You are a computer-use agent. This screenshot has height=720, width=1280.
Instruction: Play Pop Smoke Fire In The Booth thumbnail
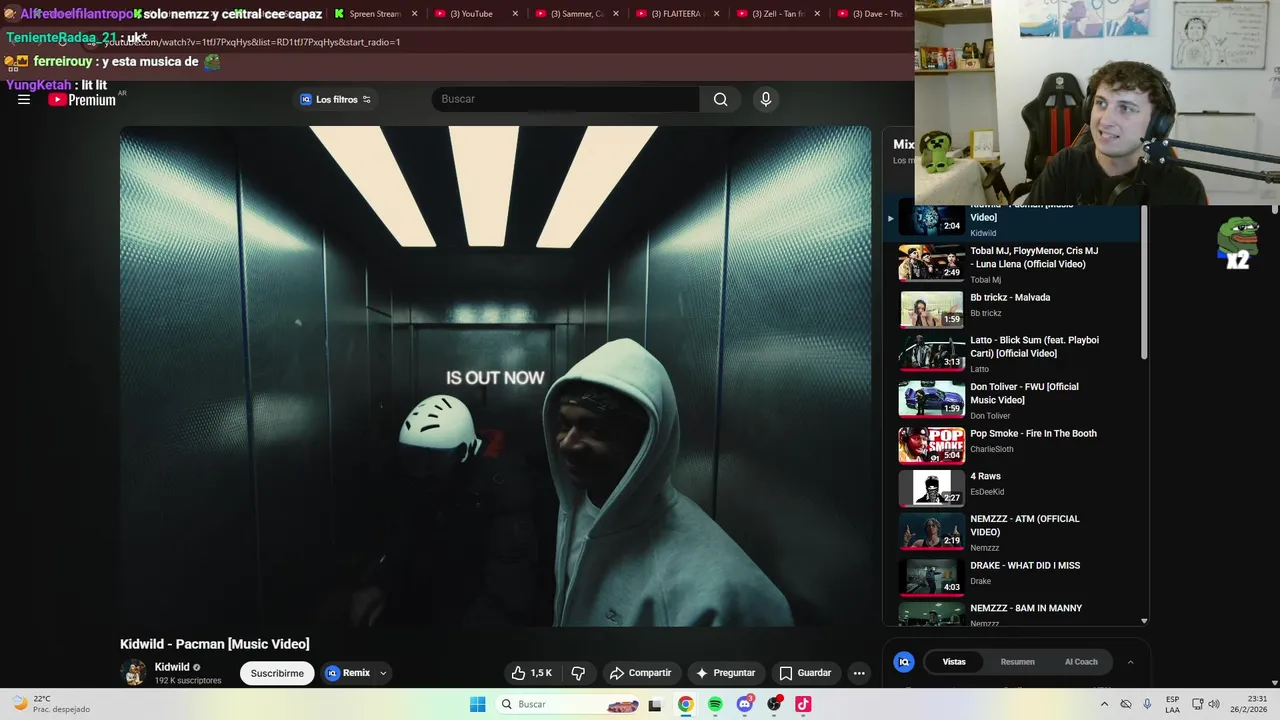pyautogui.click(x=931, y=445)
